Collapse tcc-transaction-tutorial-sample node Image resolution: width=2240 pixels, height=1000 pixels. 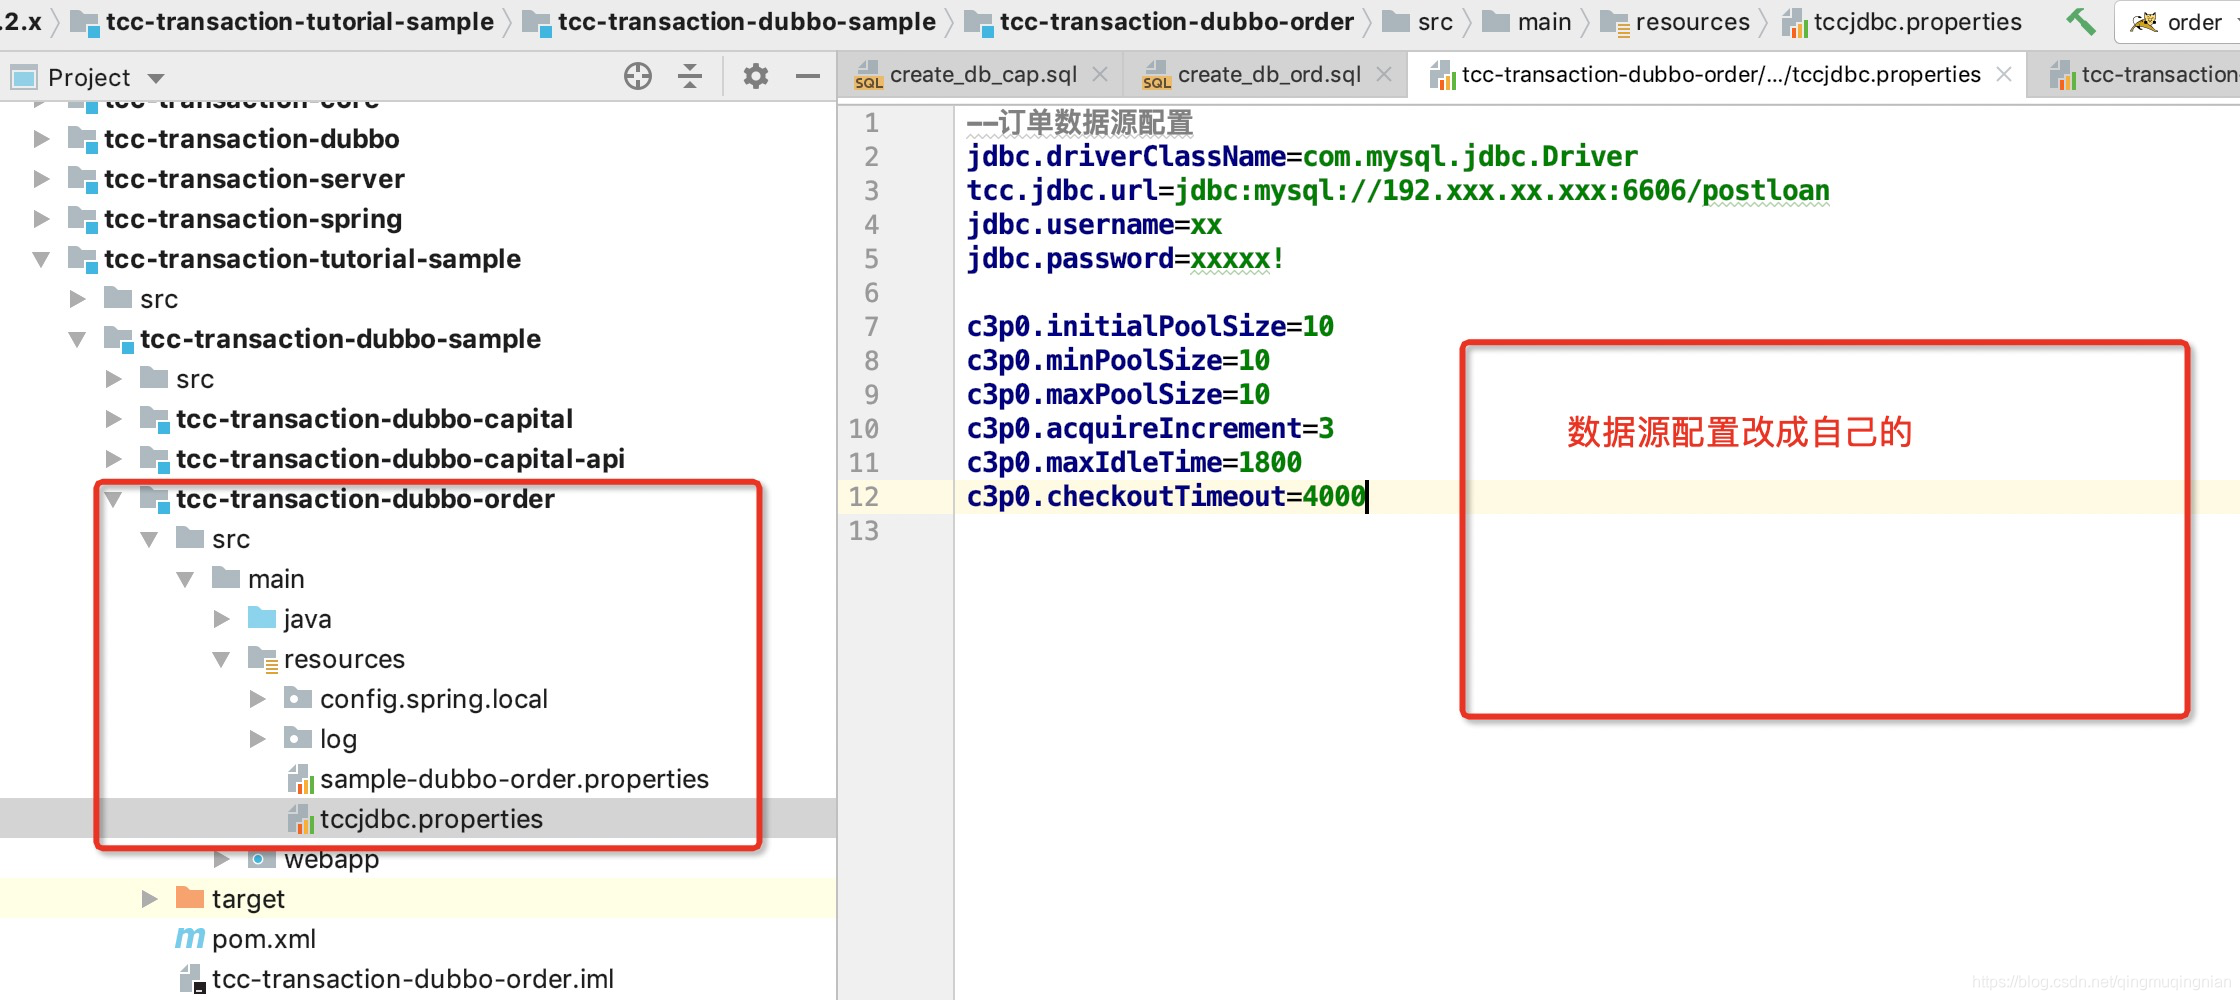pos(41,259)
